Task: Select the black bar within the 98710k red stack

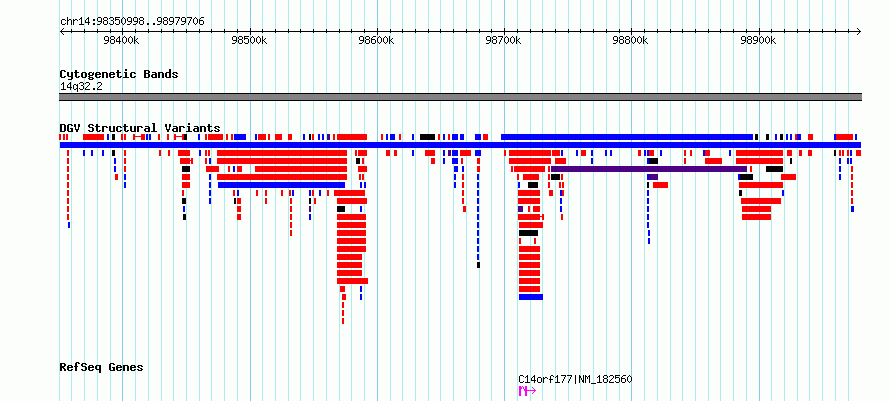Action: pyautogui.click(x=528, y=233)
